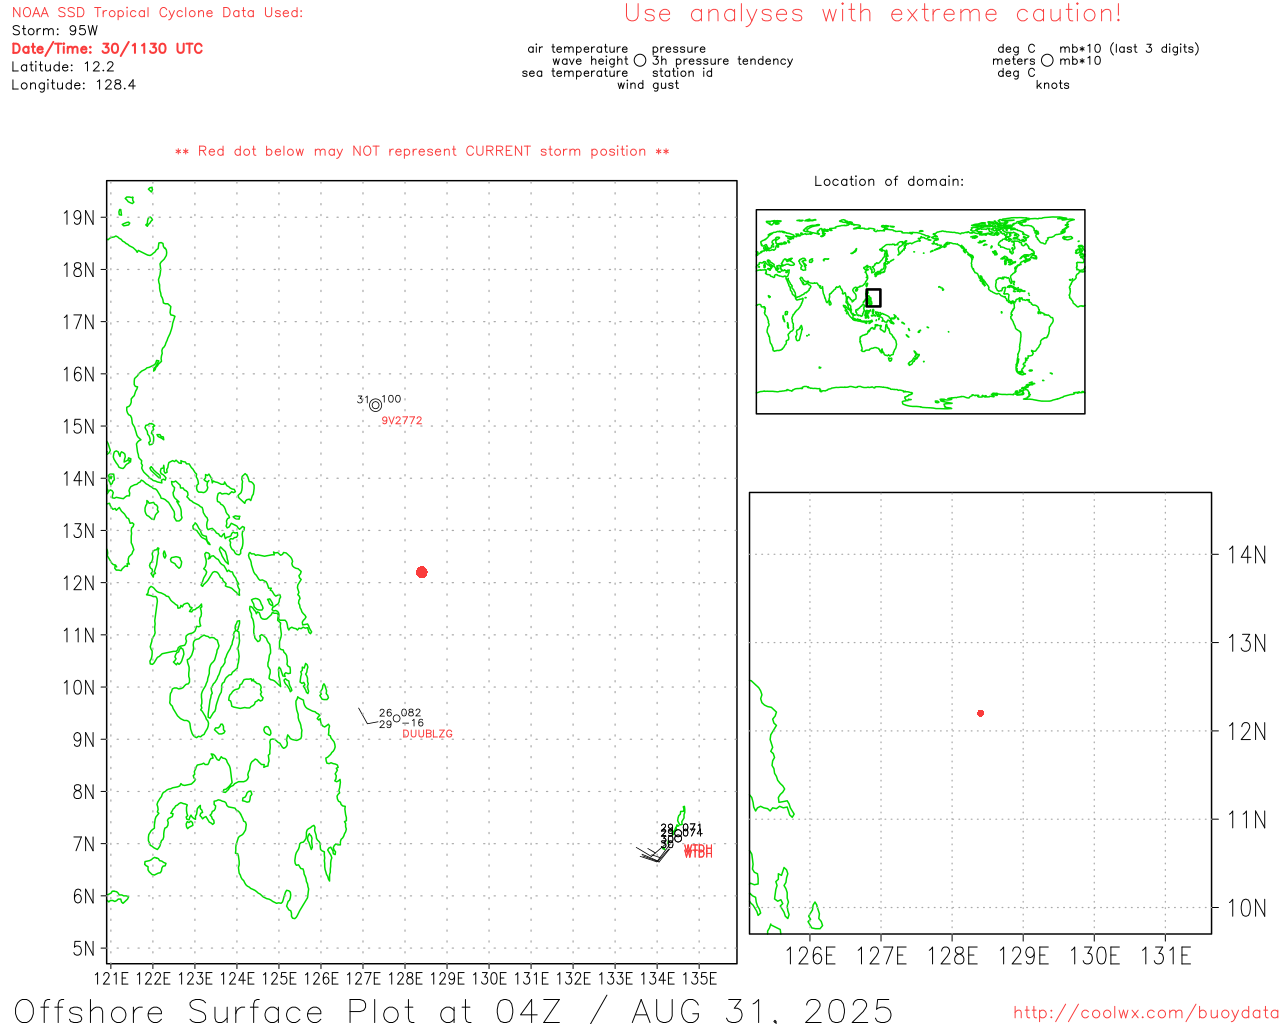Select the world map domain thumbnail

coord(920,311)
